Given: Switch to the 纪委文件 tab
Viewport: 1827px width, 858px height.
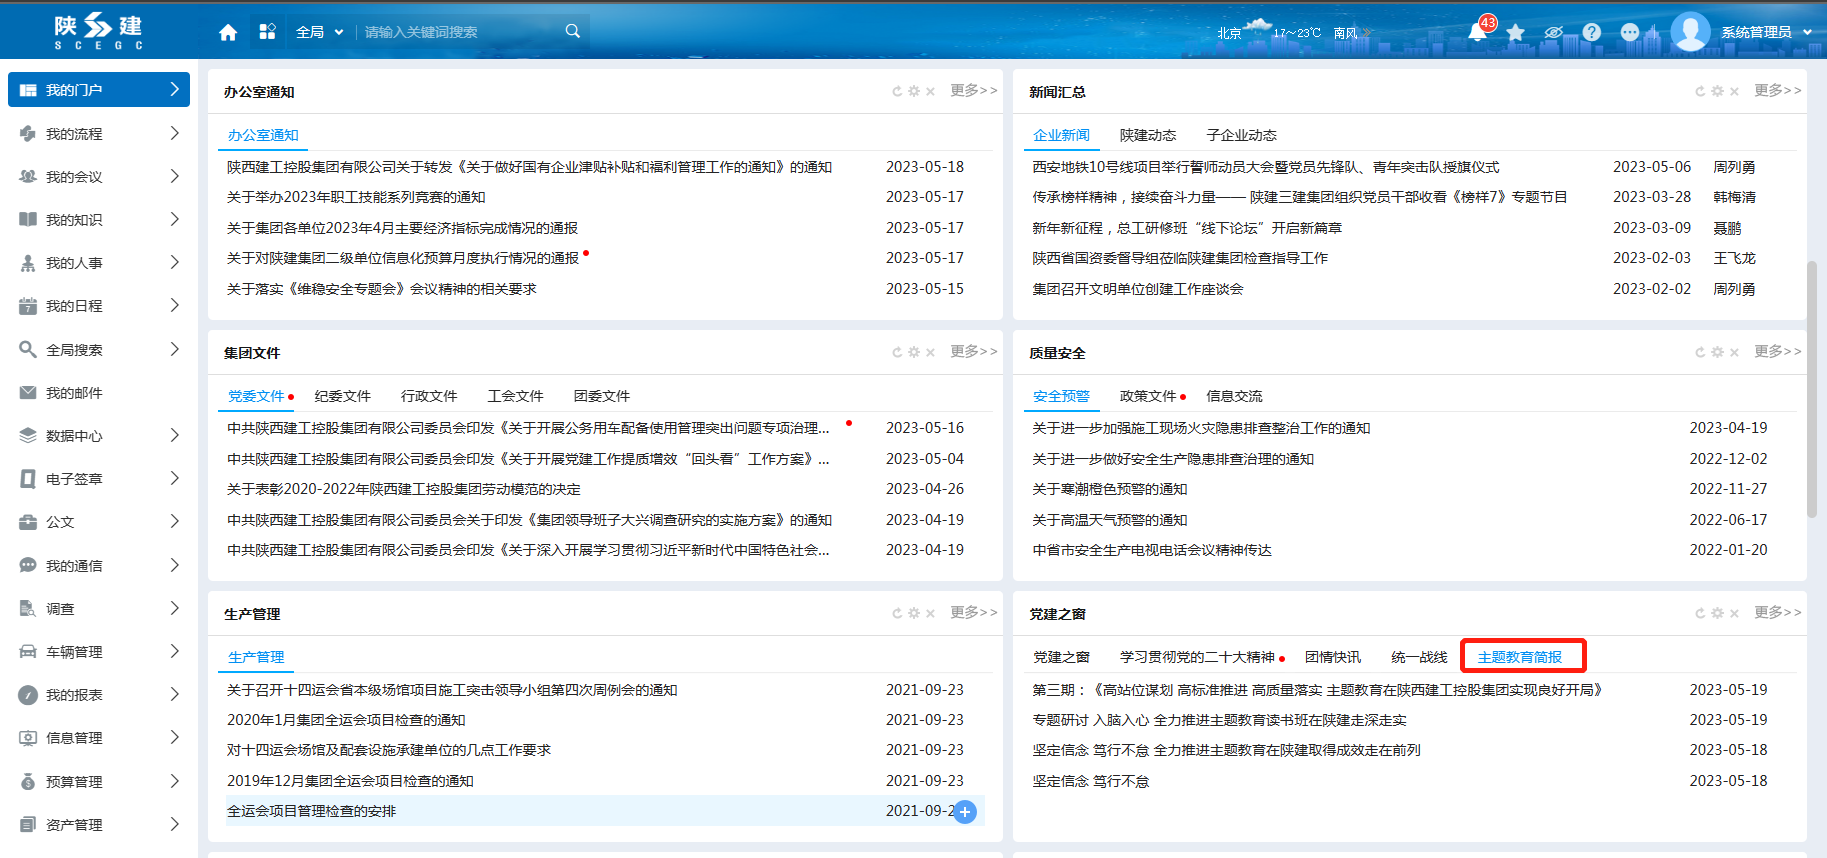Looking at the screenshot, I should point(342,396).
